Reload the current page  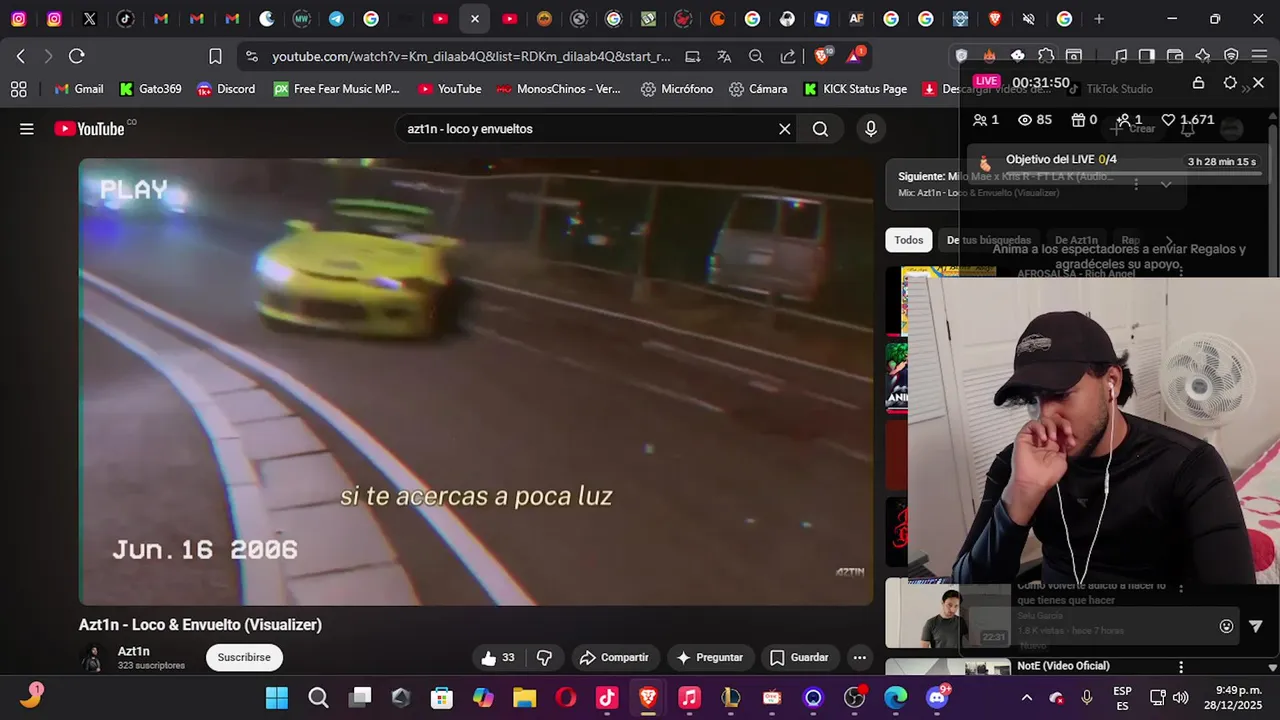coord(76,56)
